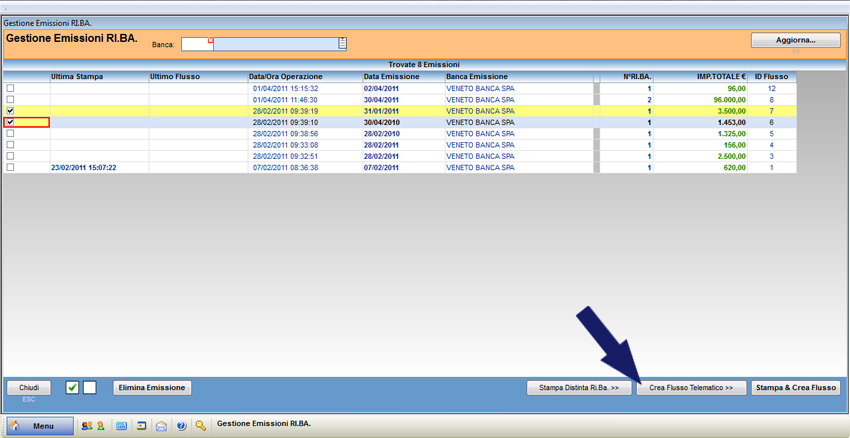The width and height of the screenshot is (850, 438).
Task: Click the green checkmark select-all icon
Action: pos(72,388)
